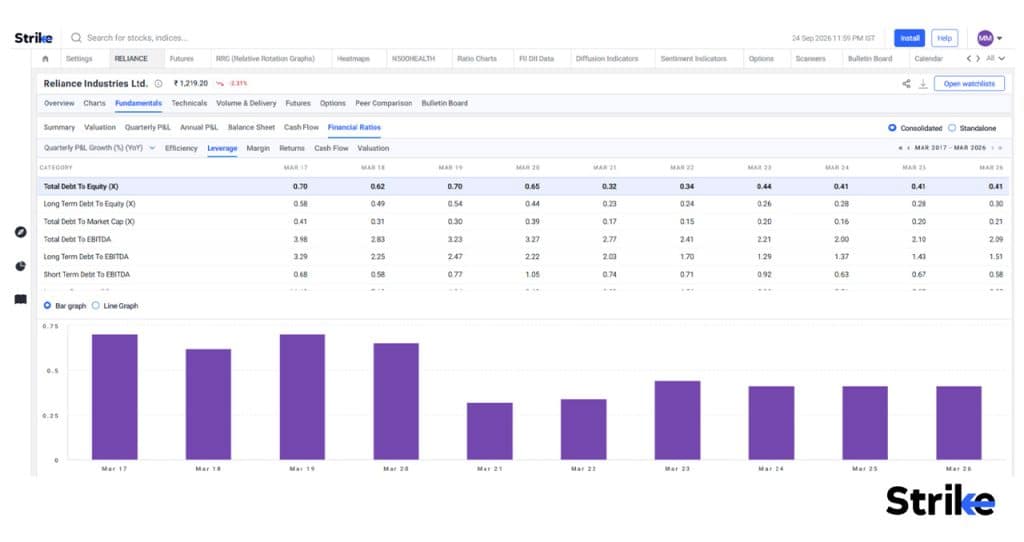The width and height of the screenshot is (1024, 542).
Task: Click the MM user avatar
Action: [x=985, y=38]
